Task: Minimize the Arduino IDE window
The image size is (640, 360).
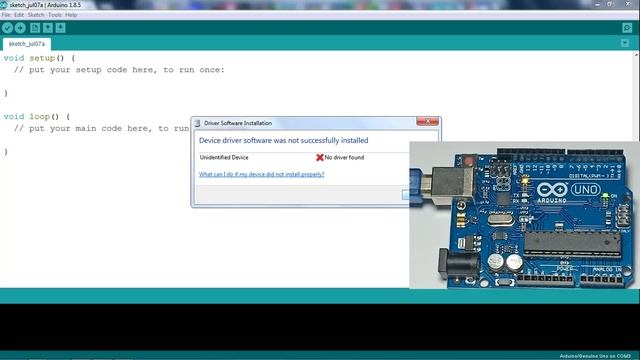Action: click(598, 4)
